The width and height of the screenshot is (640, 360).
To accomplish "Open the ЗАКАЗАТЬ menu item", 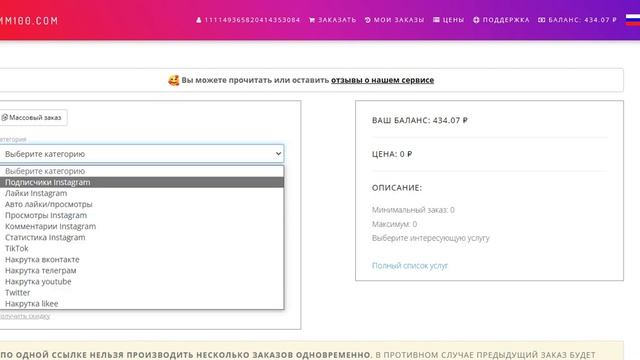I will 332,20.
